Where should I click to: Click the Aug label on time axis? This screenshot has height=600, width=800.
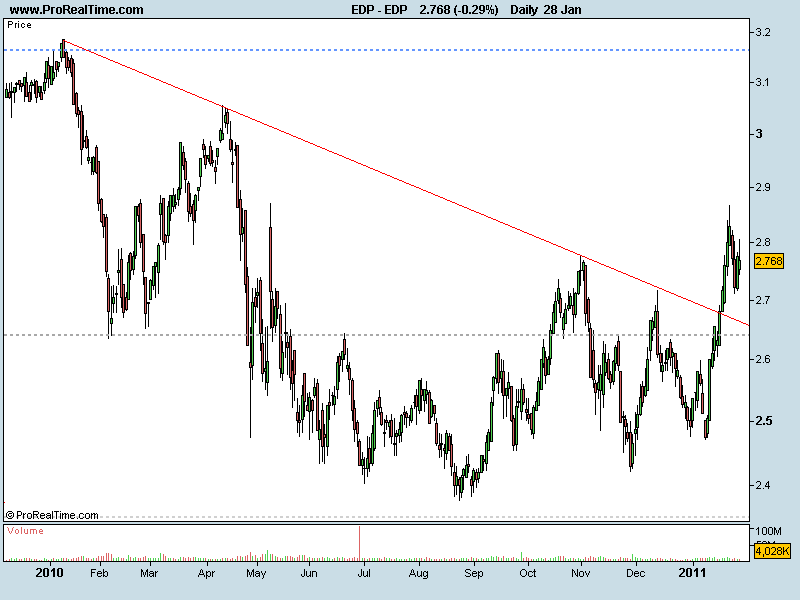(x=418, y=573)
